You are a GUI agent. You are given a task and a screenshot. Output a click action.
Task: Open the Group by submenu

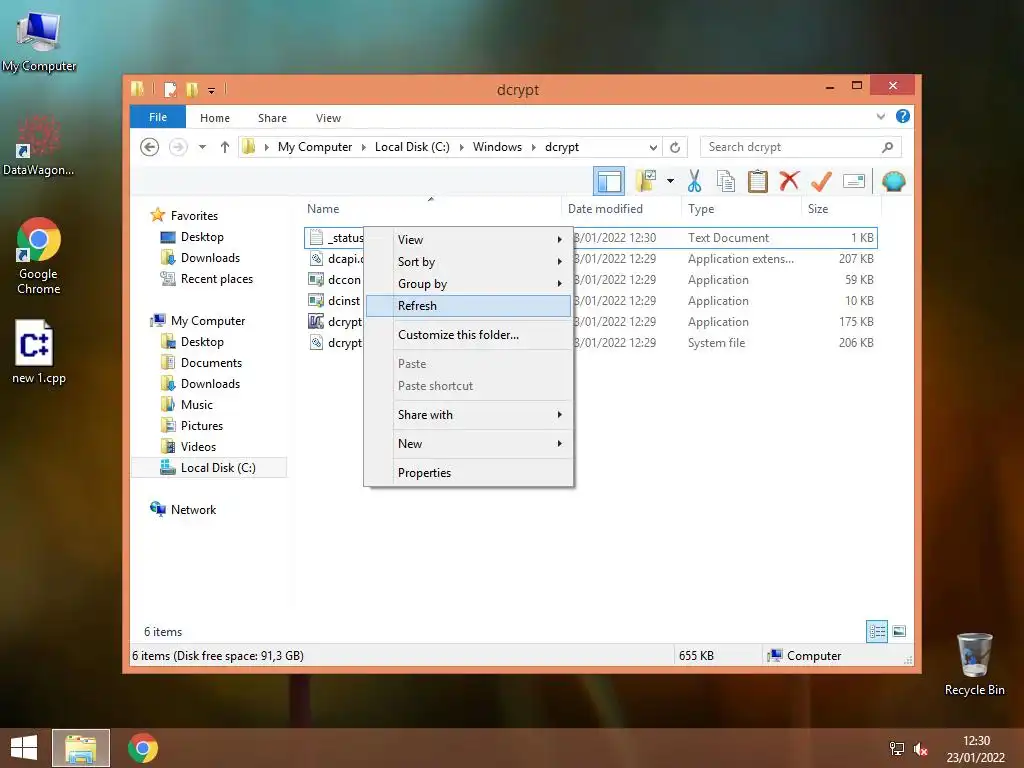pyautogui.click(x=468, y=284)
